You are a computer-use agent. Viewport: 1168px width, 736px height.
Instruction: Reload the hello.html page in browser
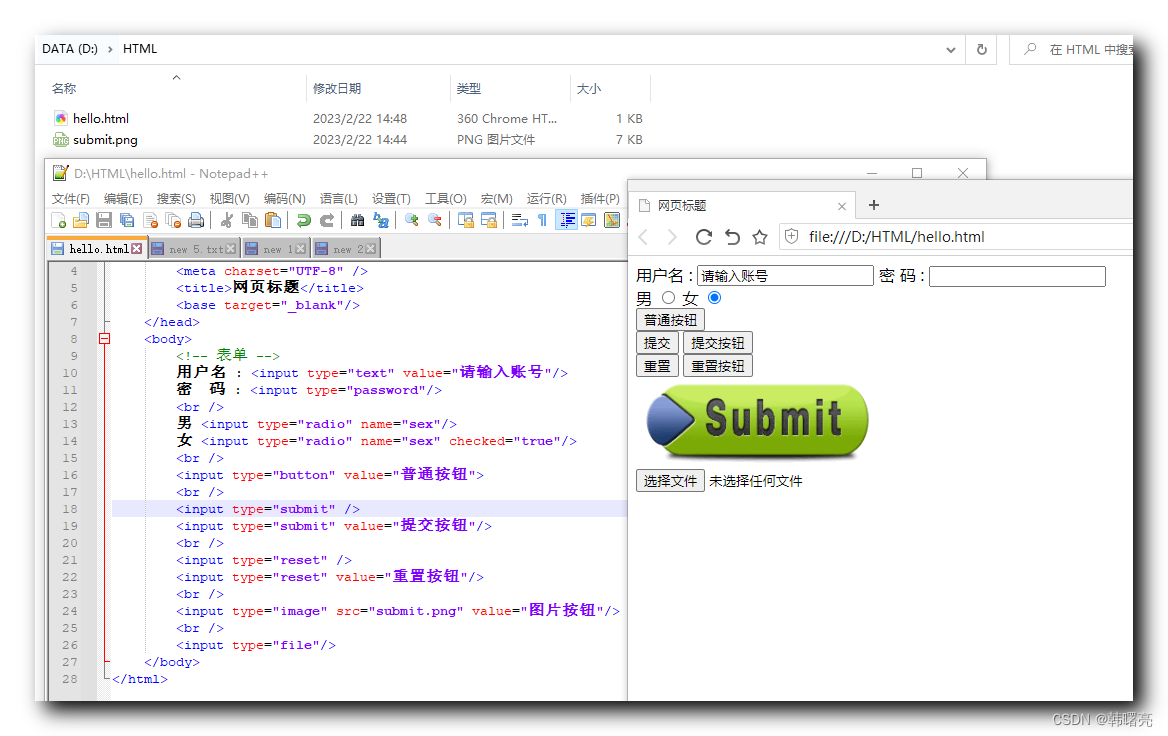pyautogui.click(x=703, y=237)
